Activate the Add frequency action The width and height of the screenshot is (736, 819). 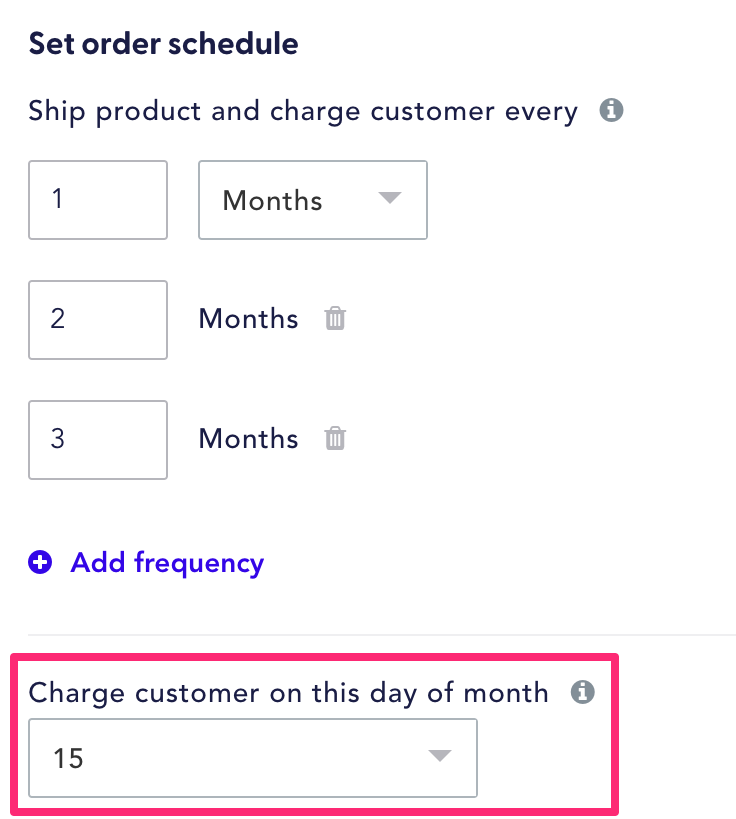click(x=166, y=562)
